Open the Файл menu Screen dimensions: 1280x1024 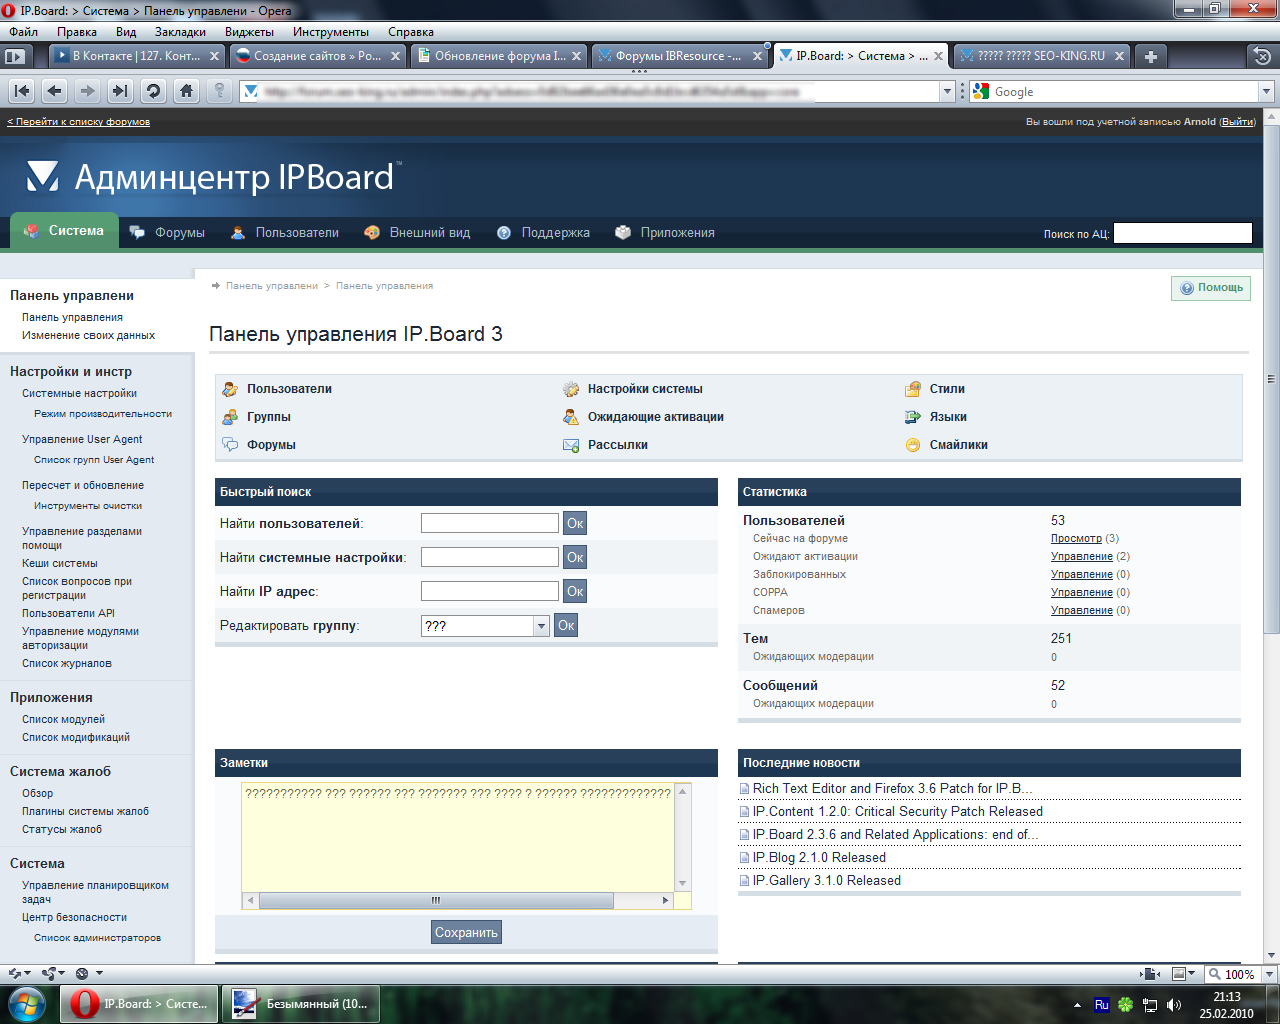(23, 32)
